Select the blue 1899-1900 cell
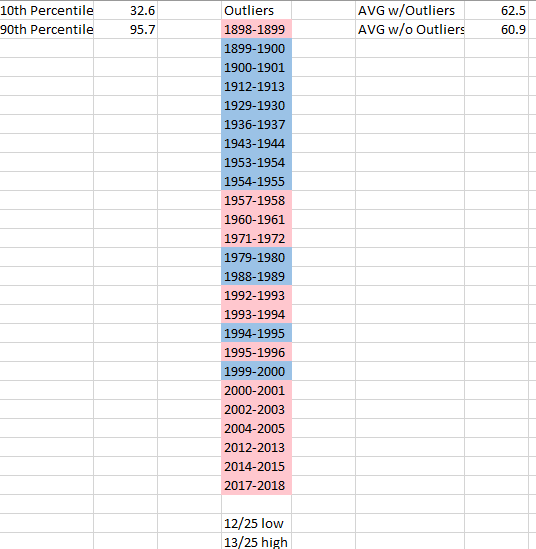 tap(256, 48)
